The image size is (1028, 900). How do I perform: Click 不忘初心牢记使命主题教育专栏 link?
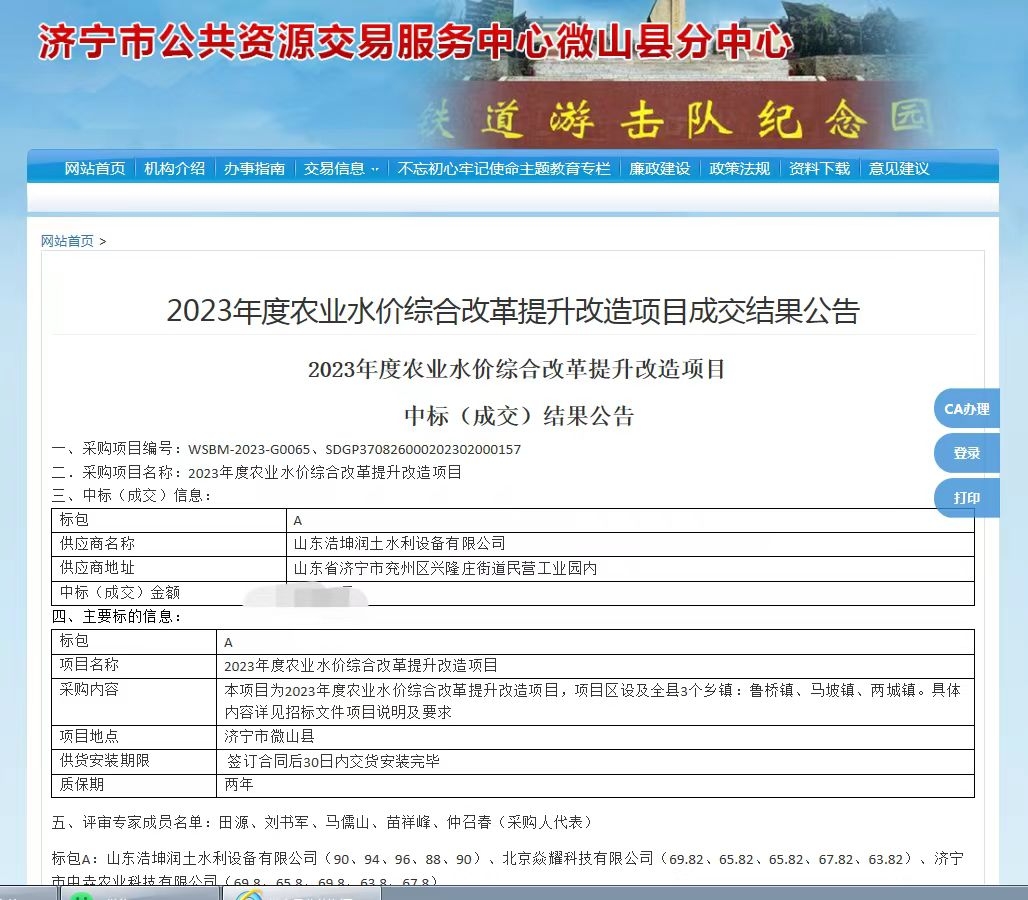coord(499,168)
